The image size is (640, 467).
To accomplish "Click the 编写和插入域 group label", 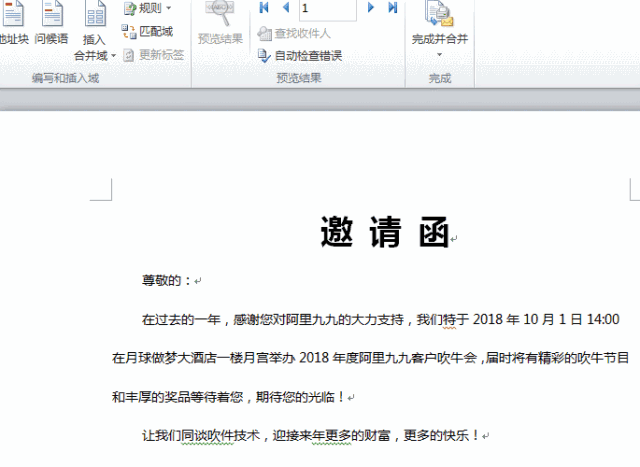I will (x=65, y=78).
